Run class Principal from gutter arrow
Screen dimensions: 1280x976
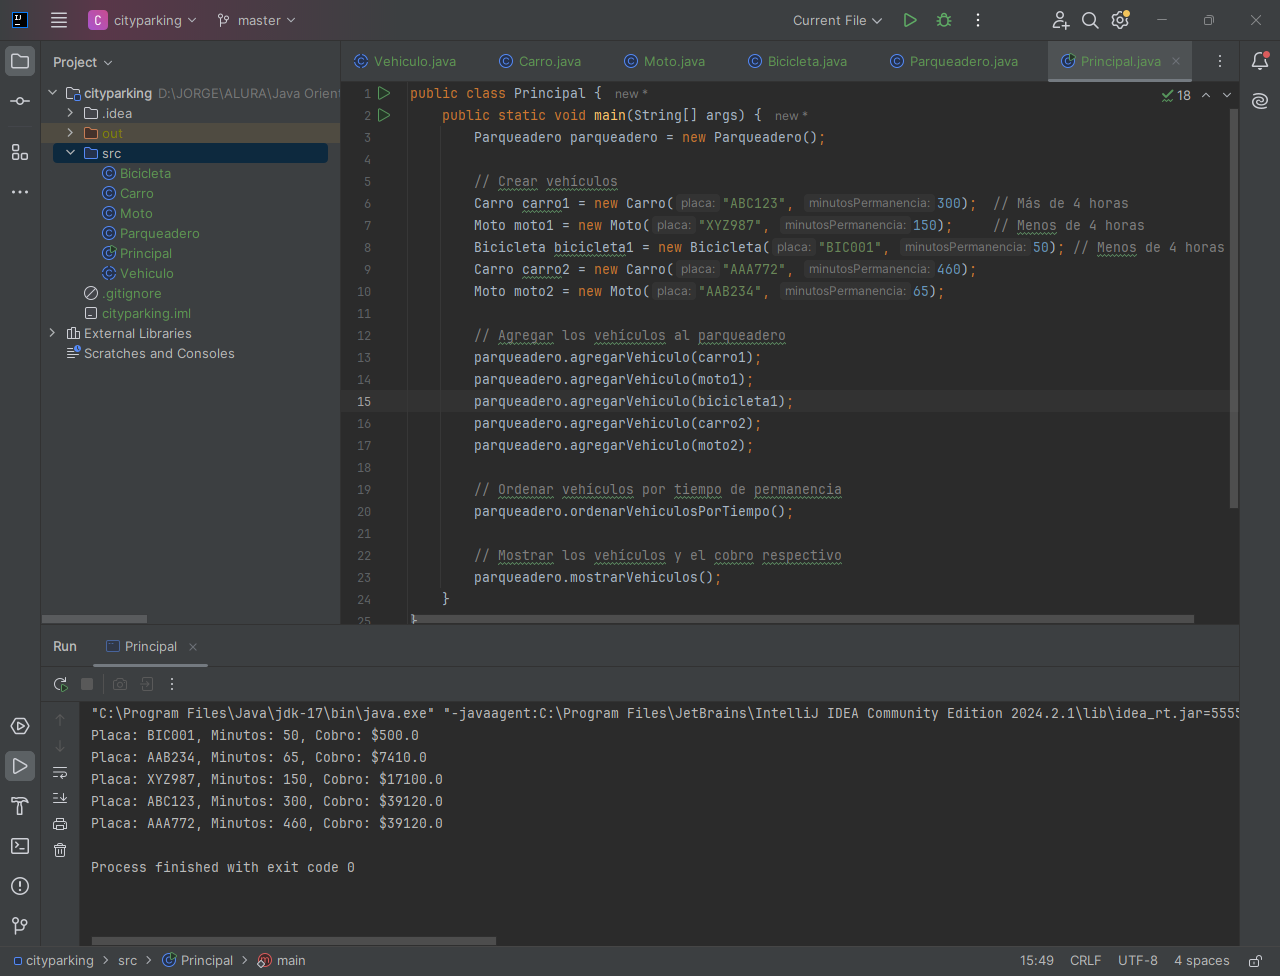(x=384, y=93)
